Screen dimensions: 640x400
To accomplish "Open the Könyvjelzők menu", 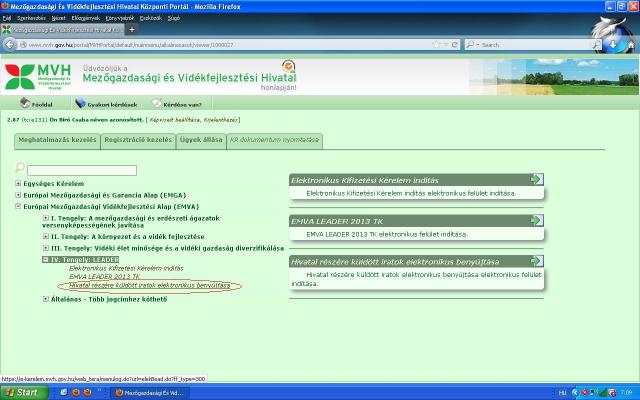I will click(x=119, y=18).
